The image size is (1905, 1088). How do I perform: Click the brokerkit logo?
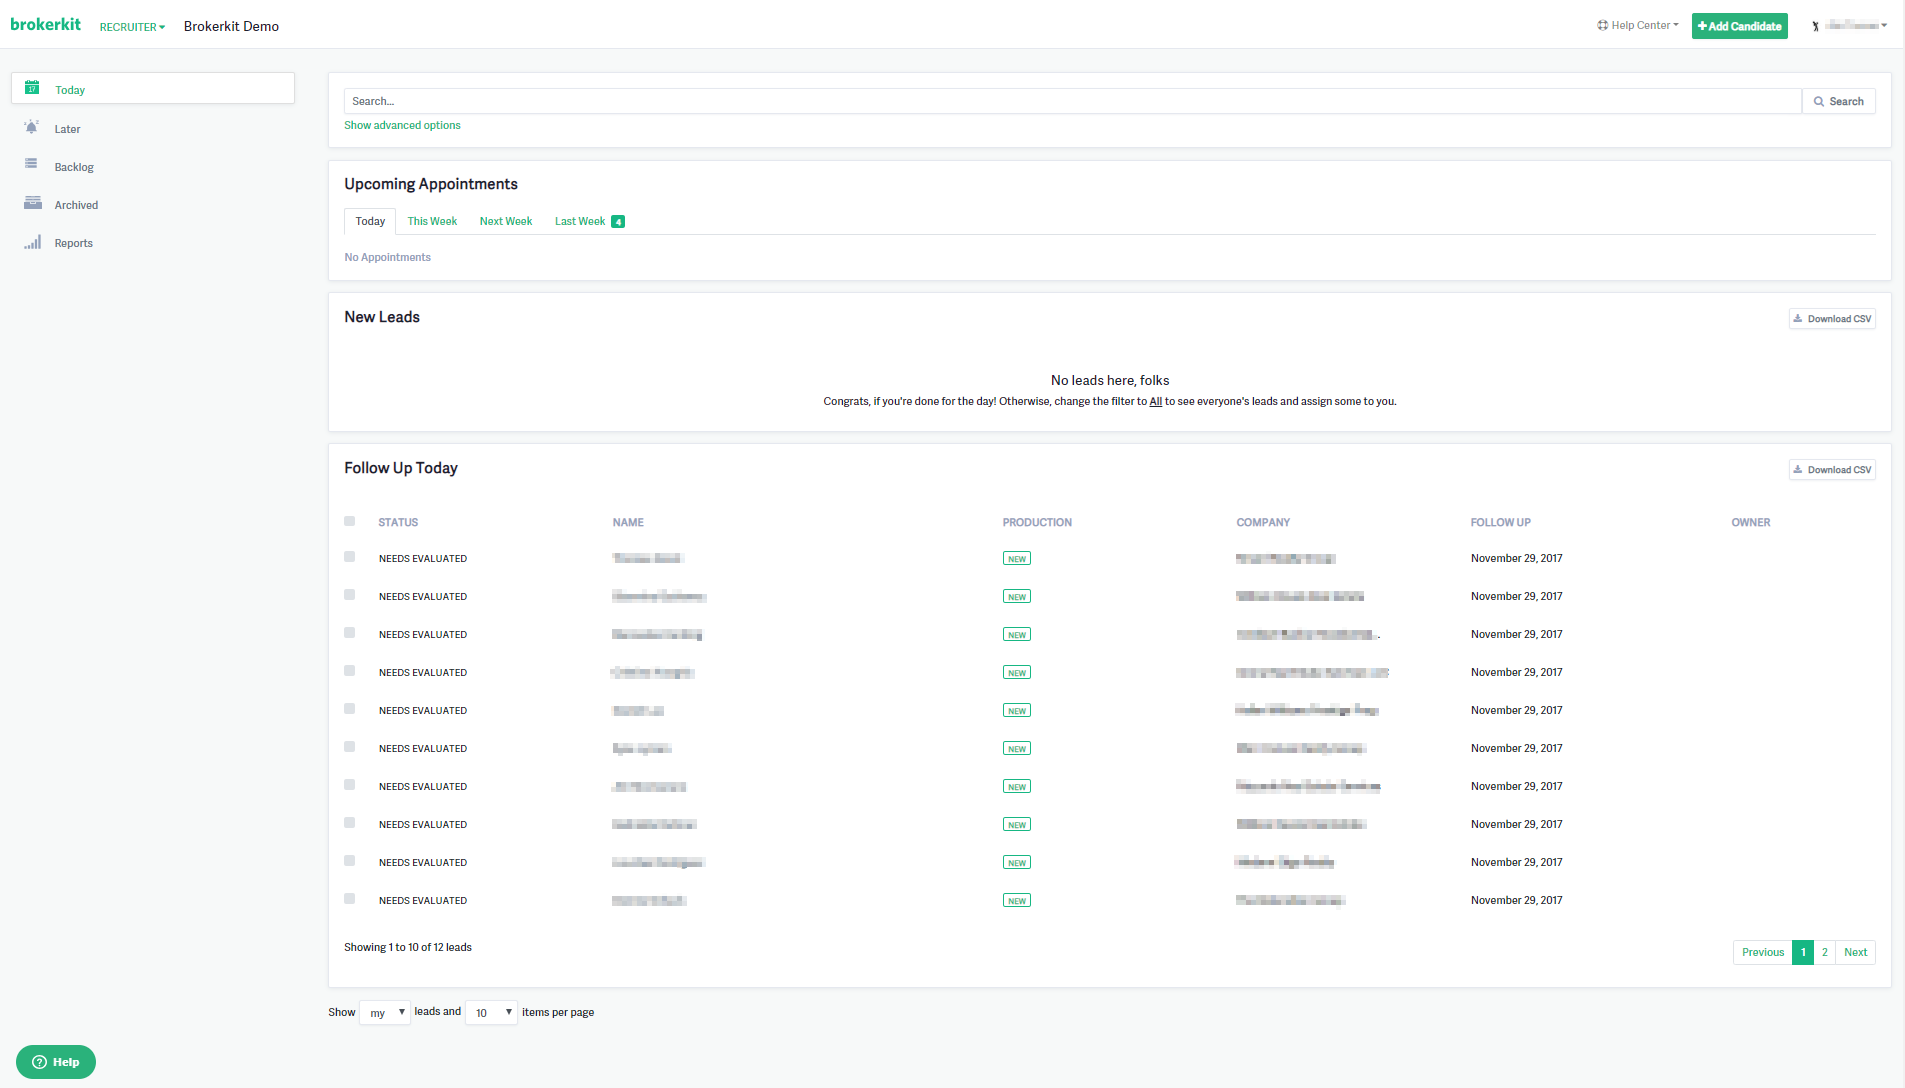(x=46, y=25)
